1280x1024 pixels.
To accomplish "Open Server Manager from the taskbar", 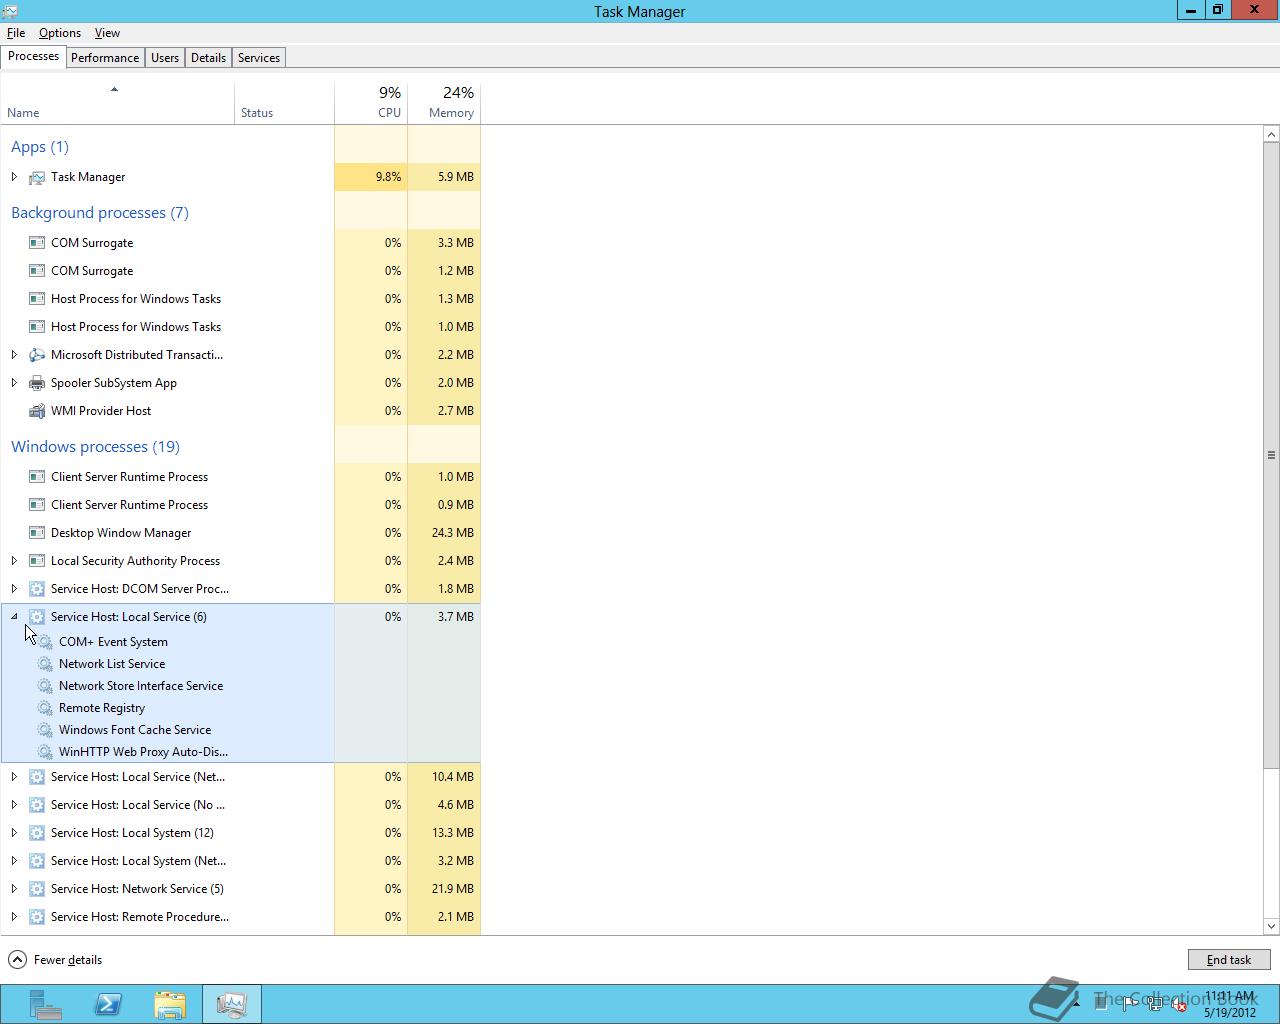I will tap(45, 1004).
